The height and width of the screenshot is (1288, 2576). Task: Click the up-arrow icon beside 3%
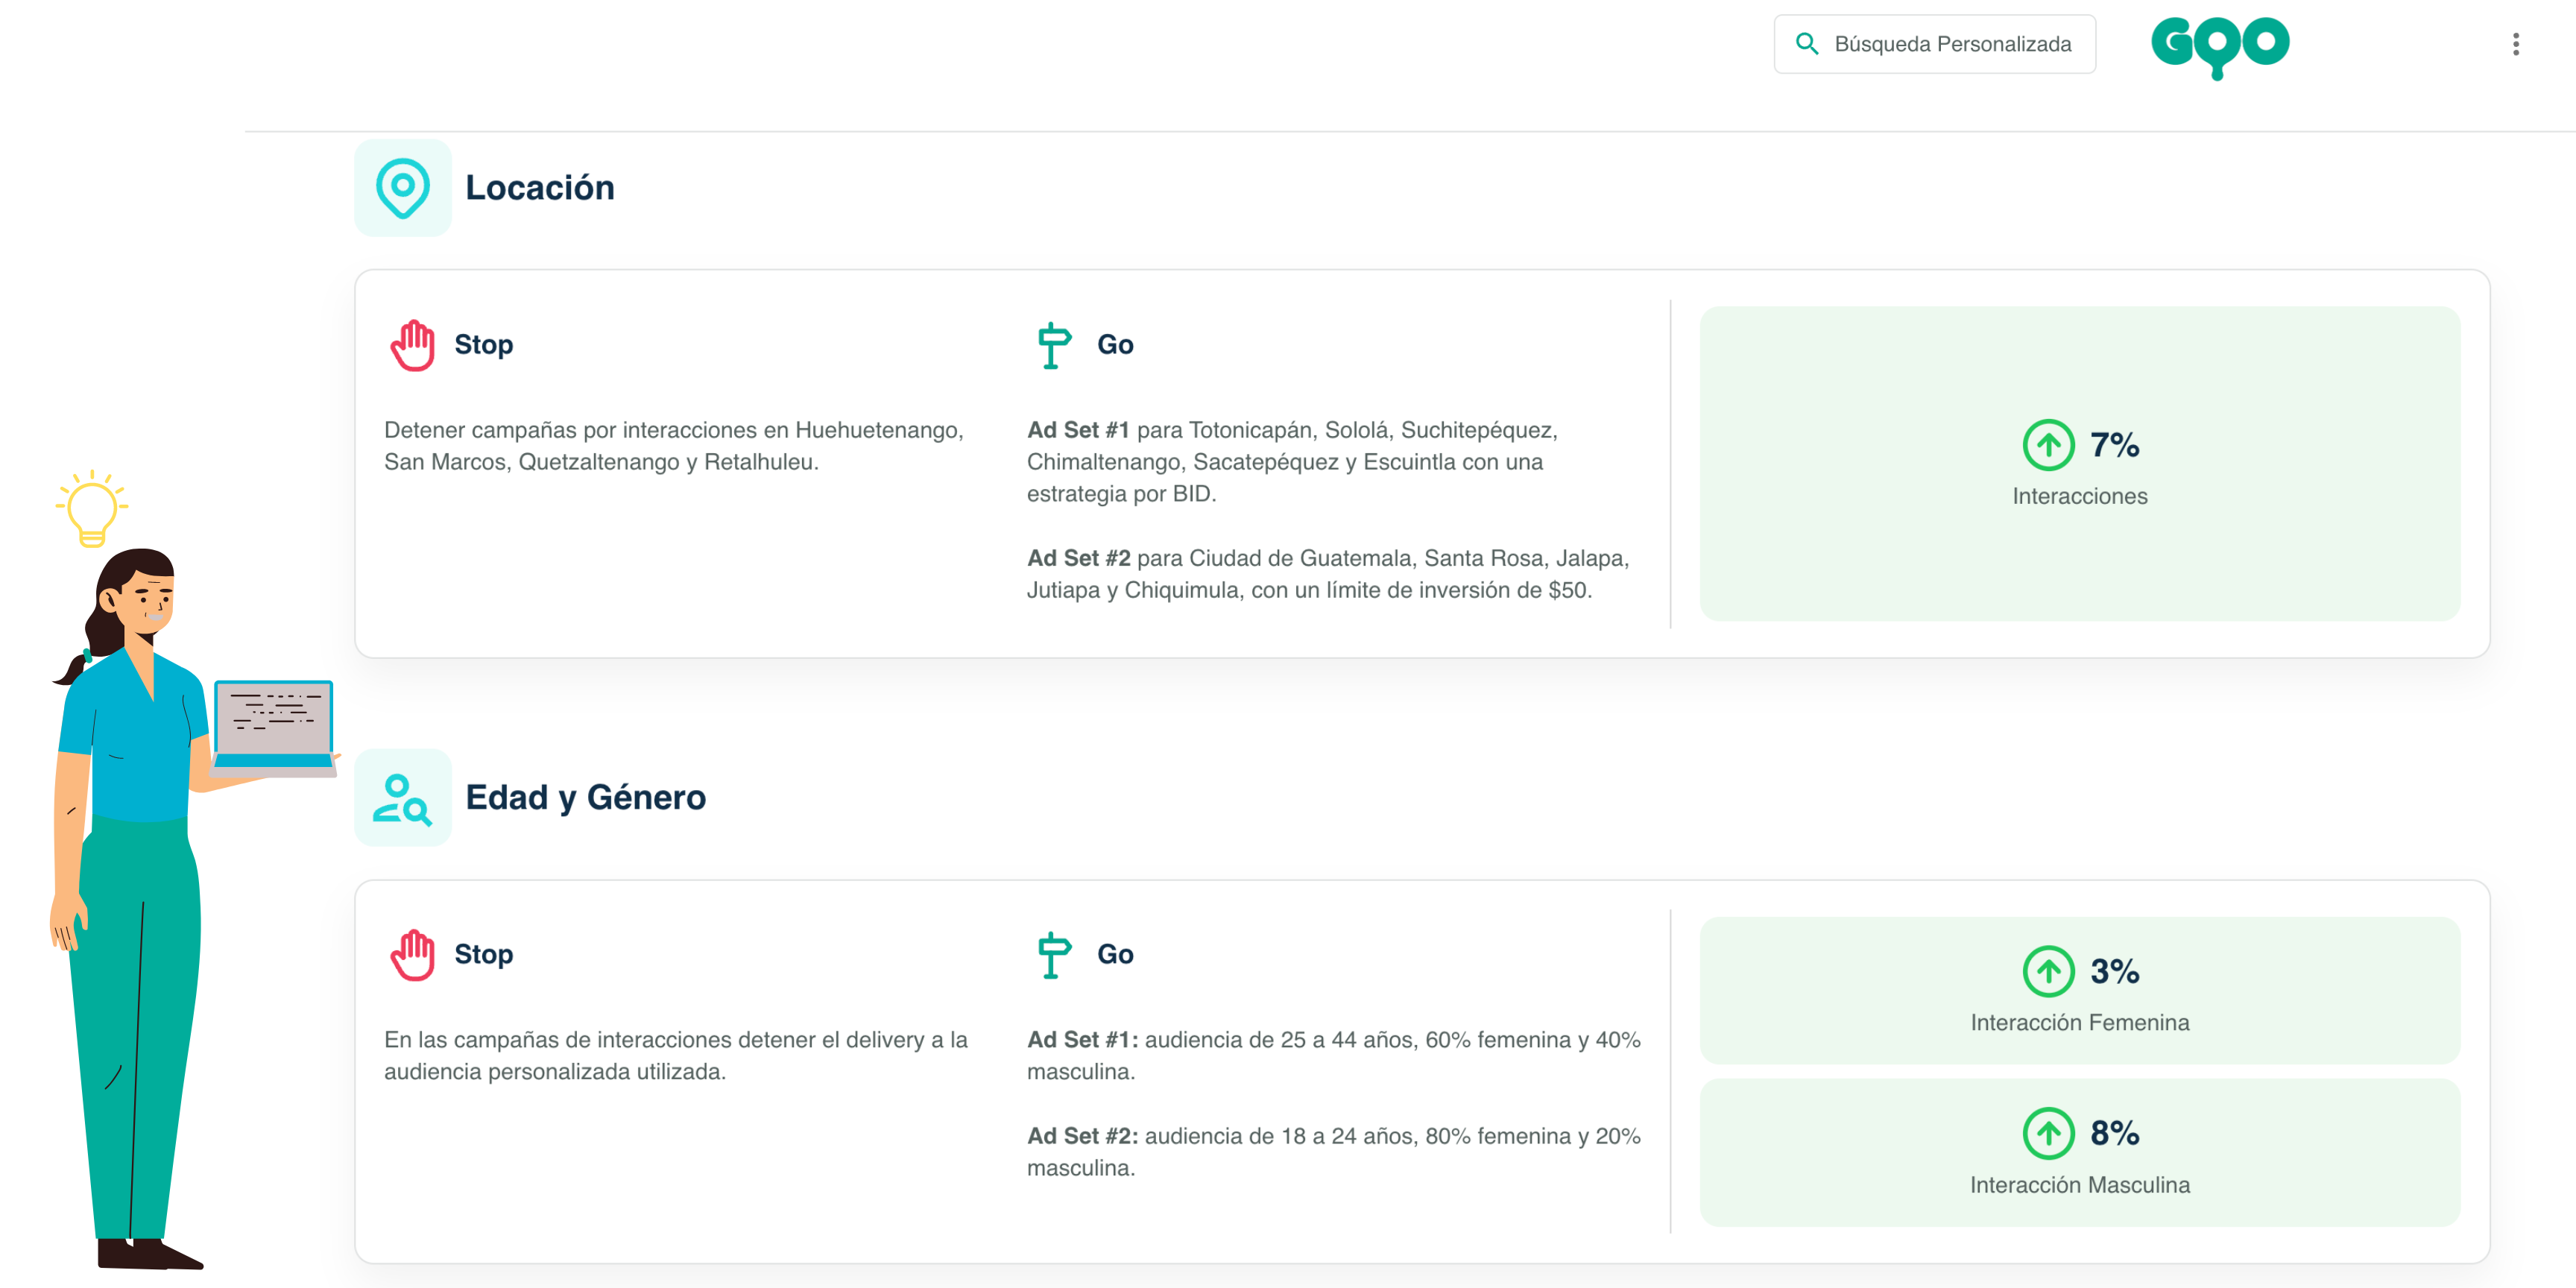pyautogui.click(x=2048, y=971)
